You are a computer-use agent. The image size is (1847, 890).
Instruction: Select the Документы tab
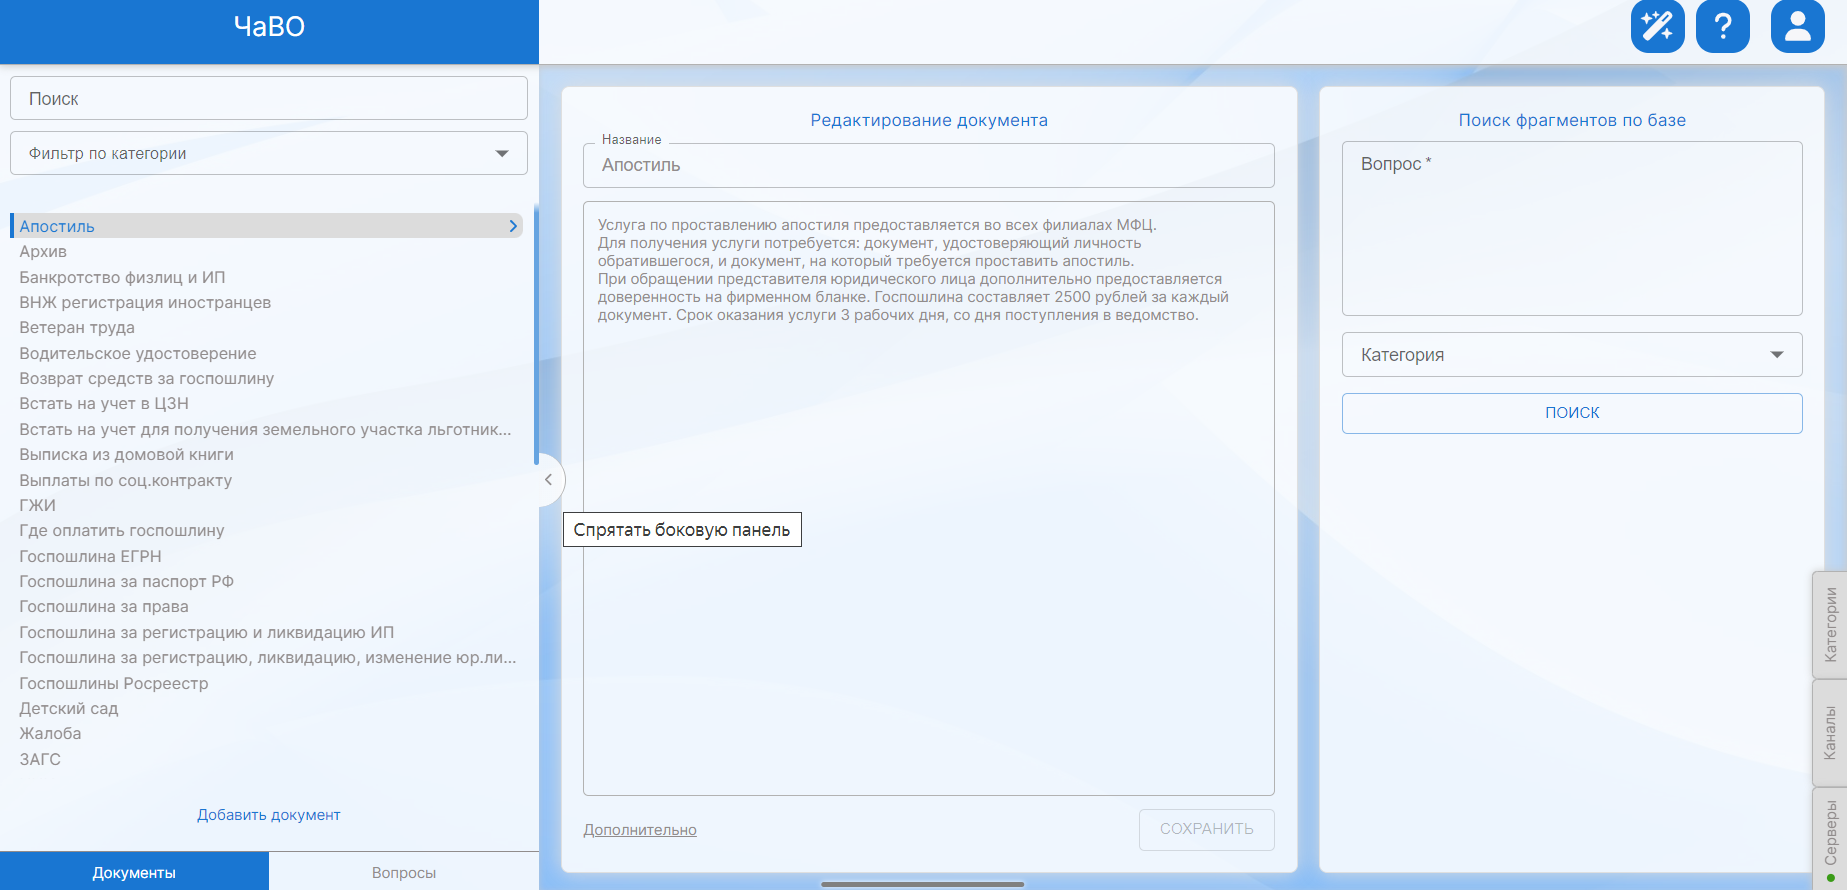134,872
